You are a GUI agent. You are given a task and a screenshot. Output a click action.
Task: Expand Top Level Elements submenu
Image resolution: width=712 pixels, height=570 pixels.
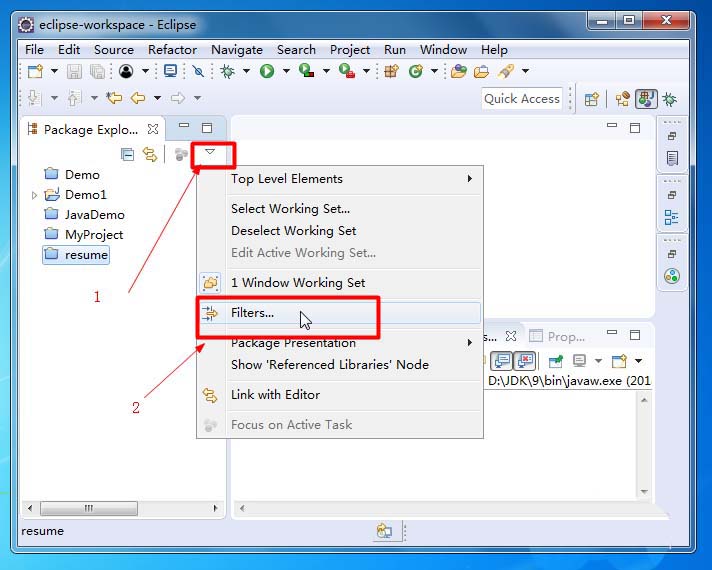pyautogui.click(x=339, y=179)
